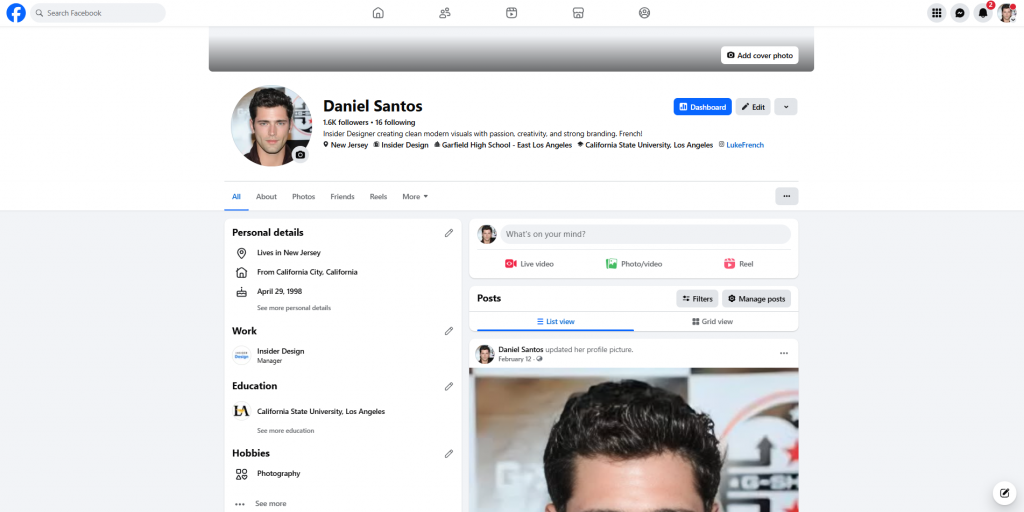Select the All profile tab
This screenshot has height=512, width=1024.
[236, 197]
